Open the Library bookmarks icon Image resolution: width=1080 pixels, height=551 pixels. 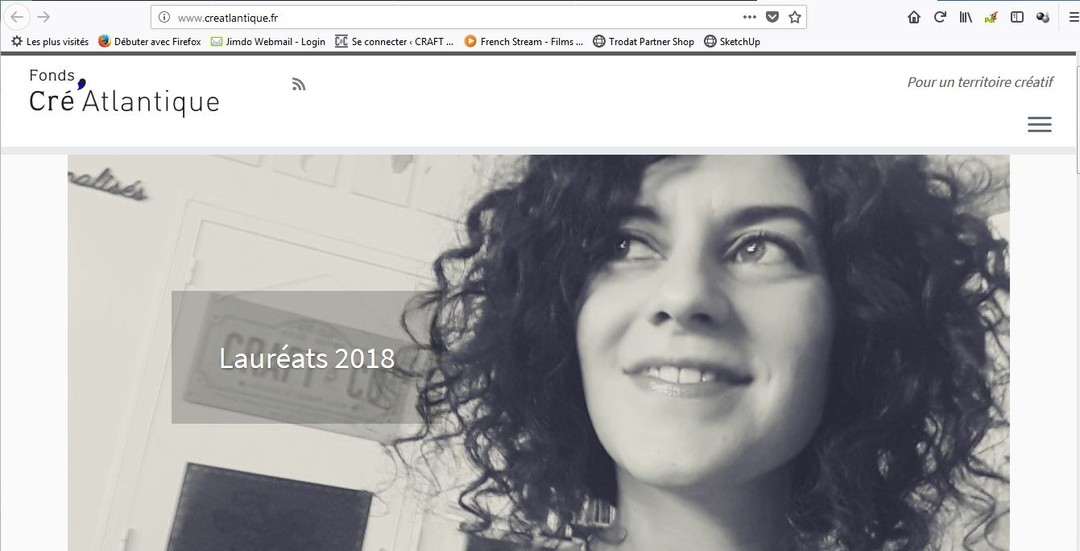pyautogui.click(x=966, y=17)
